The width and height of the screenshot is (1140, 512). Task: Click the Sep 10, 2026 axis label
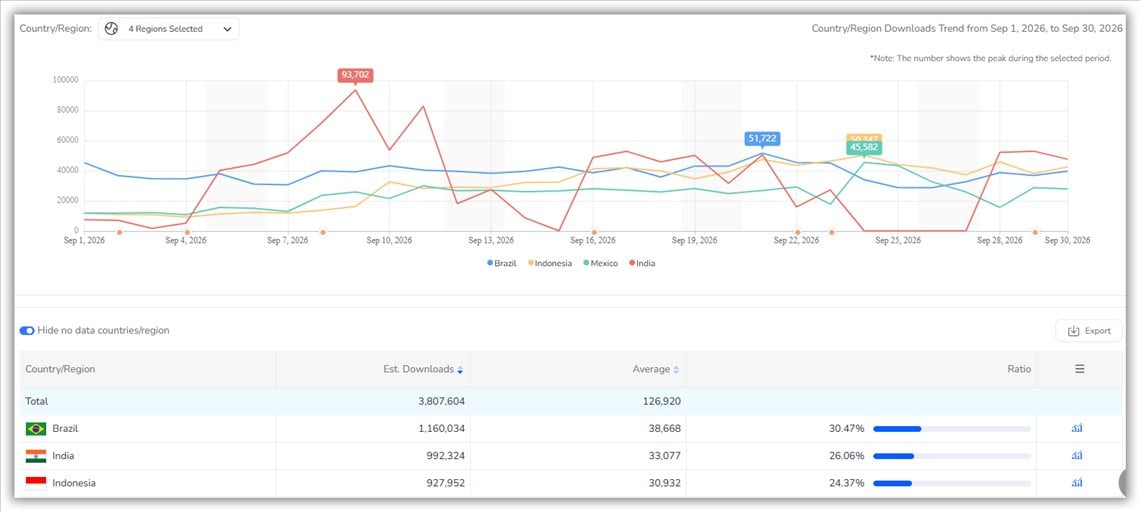tap(389, 240)
